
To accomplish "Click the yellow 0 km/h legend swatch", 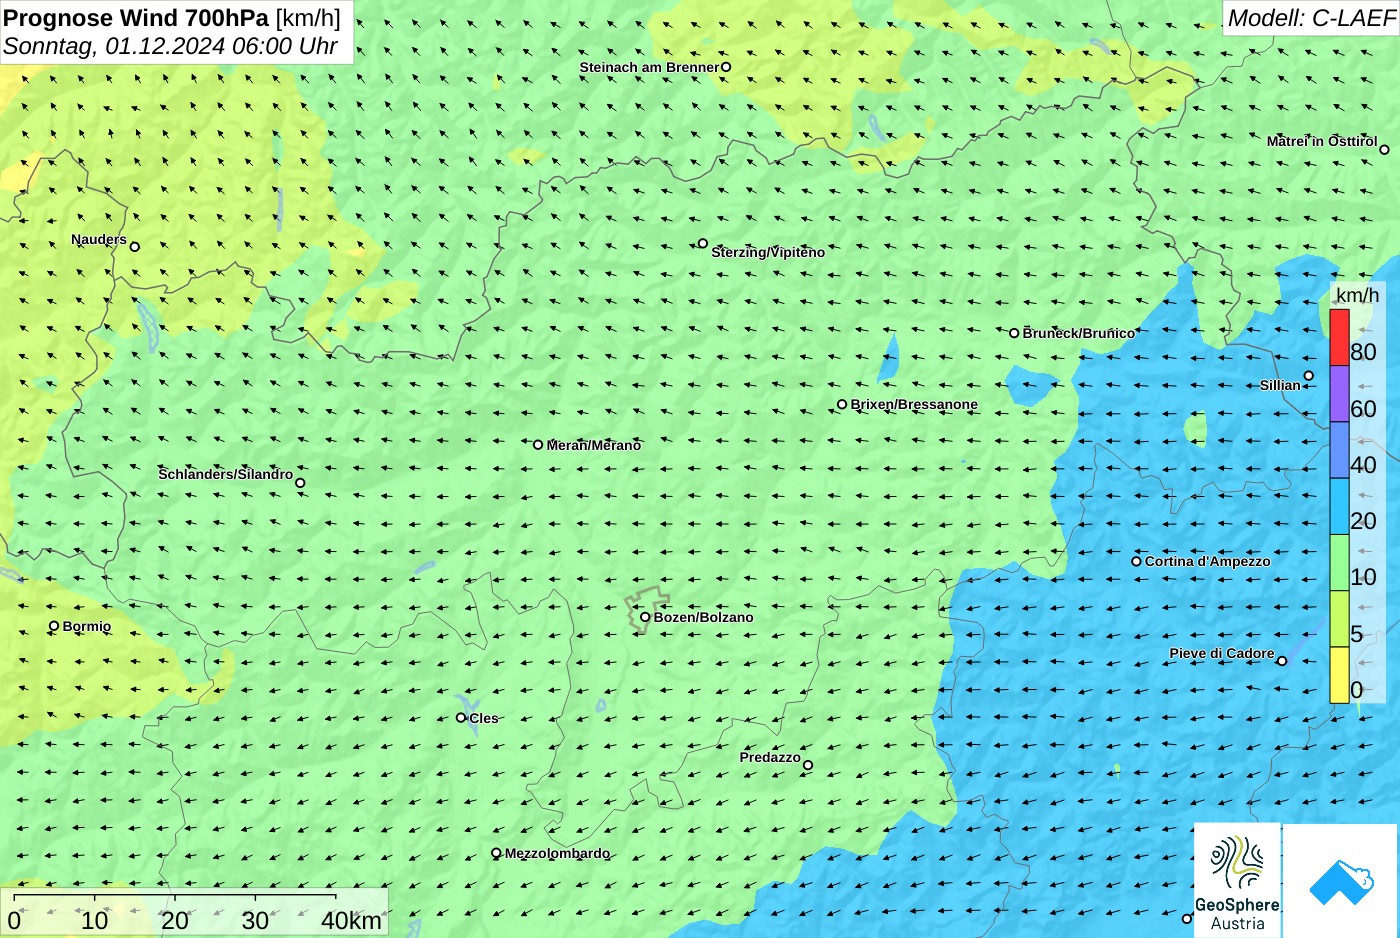I will [1339, 675].
